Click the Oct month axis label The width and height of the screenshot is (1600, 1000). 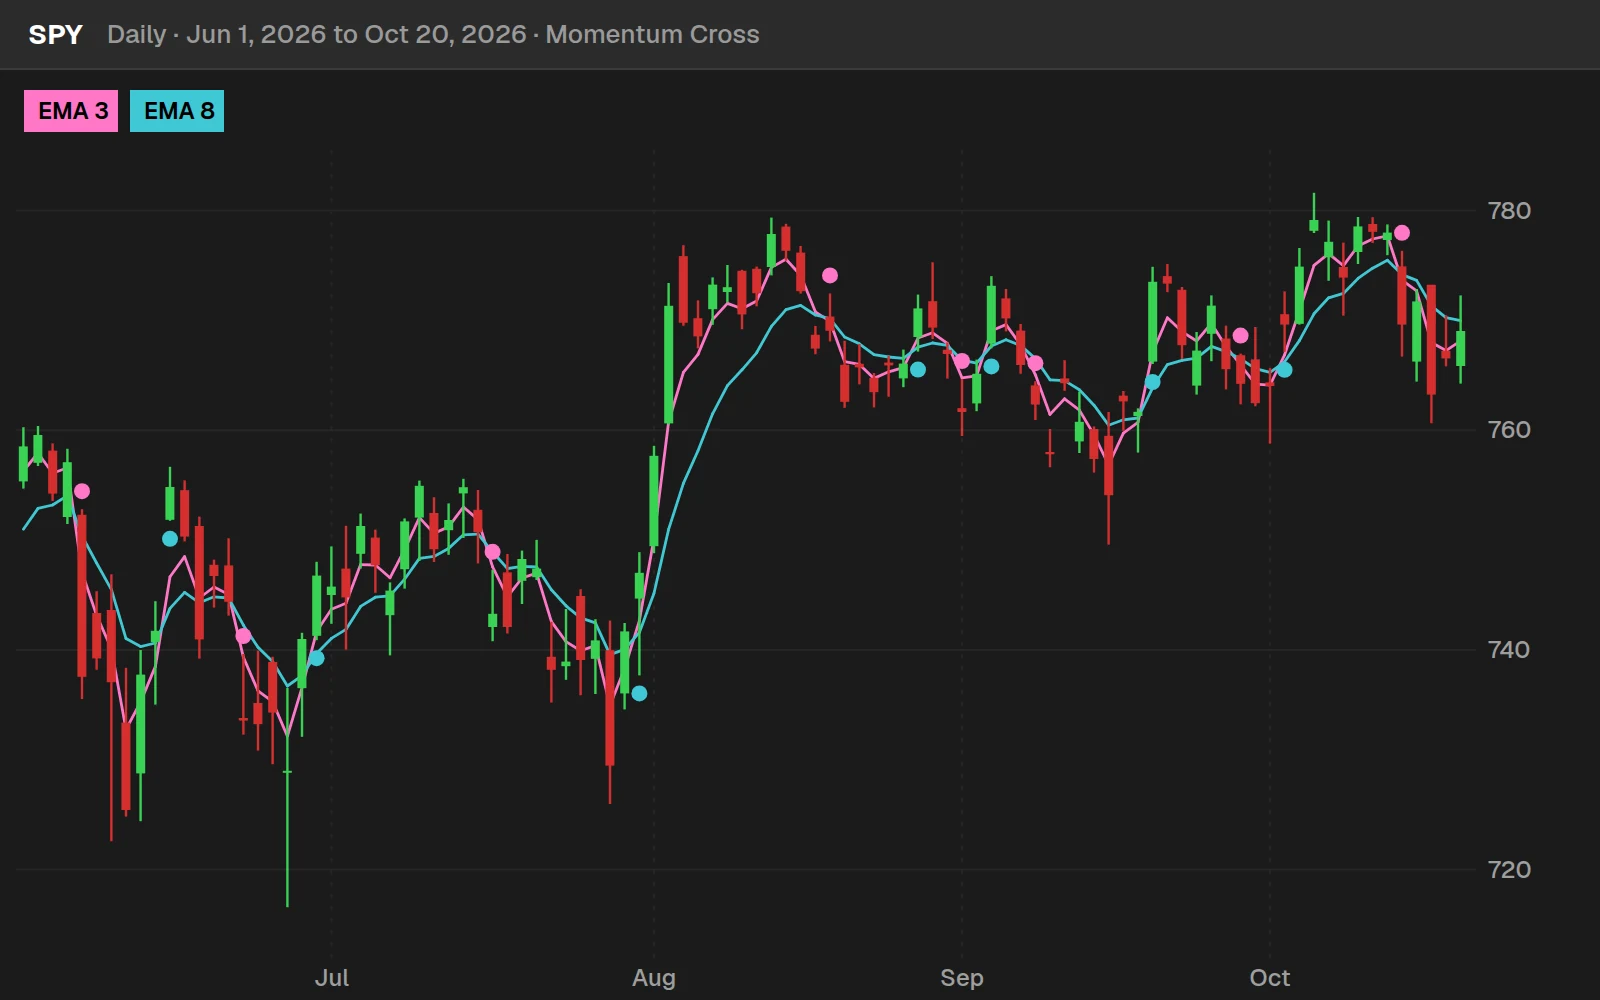1270,978
